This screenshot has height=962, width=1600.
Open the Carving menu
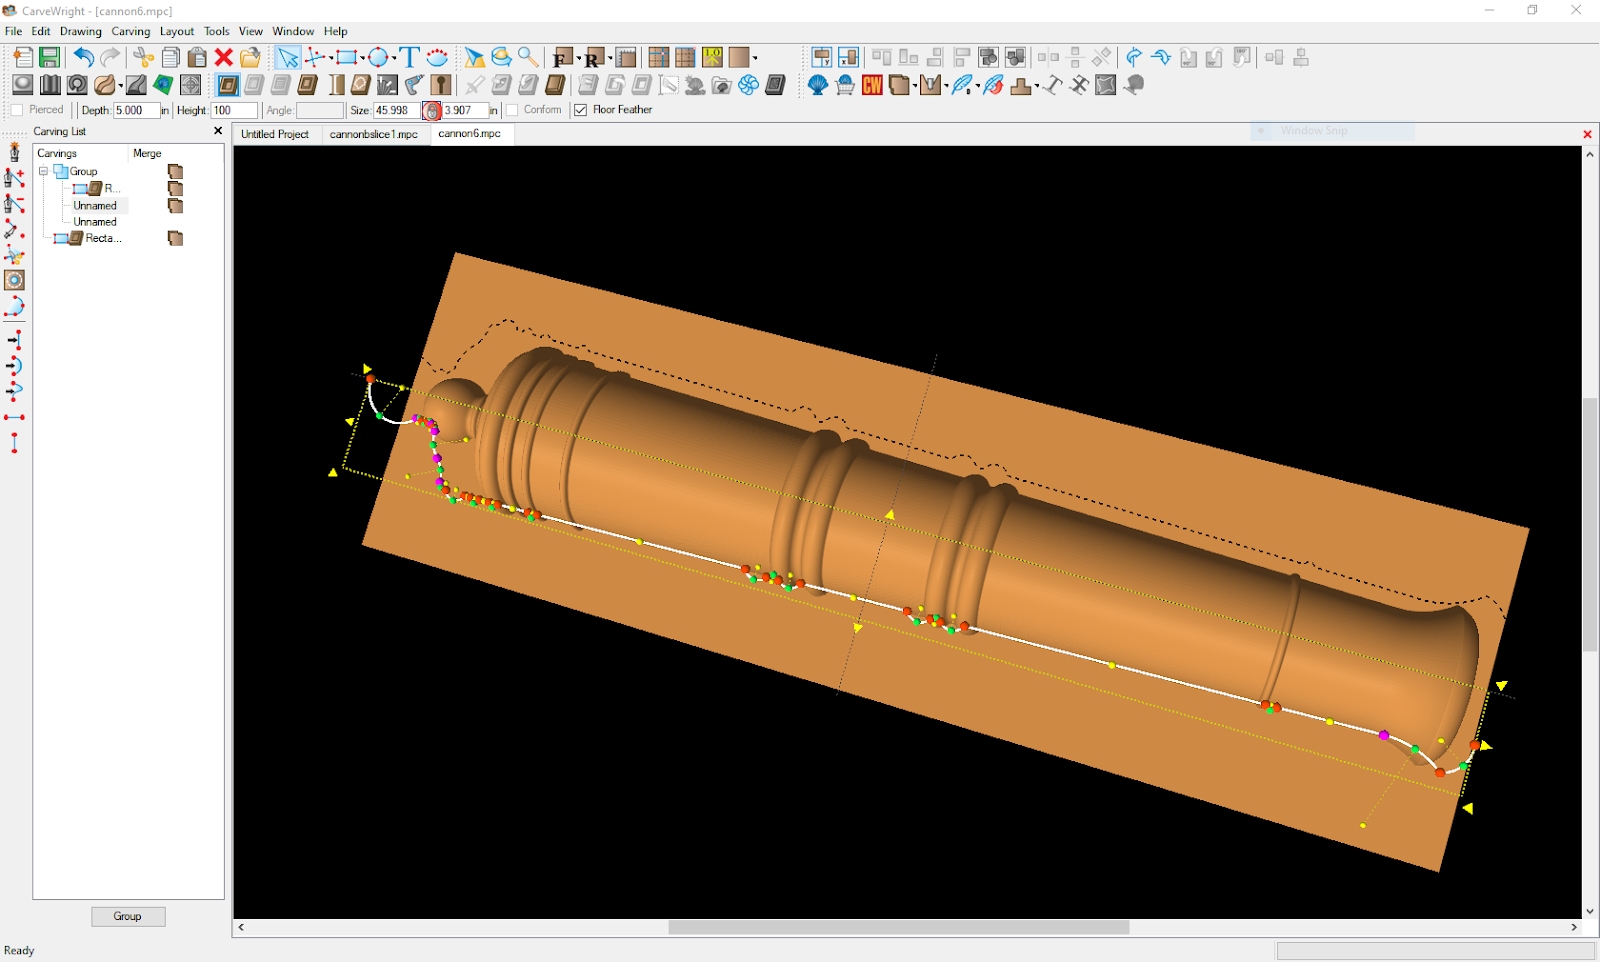130,31
